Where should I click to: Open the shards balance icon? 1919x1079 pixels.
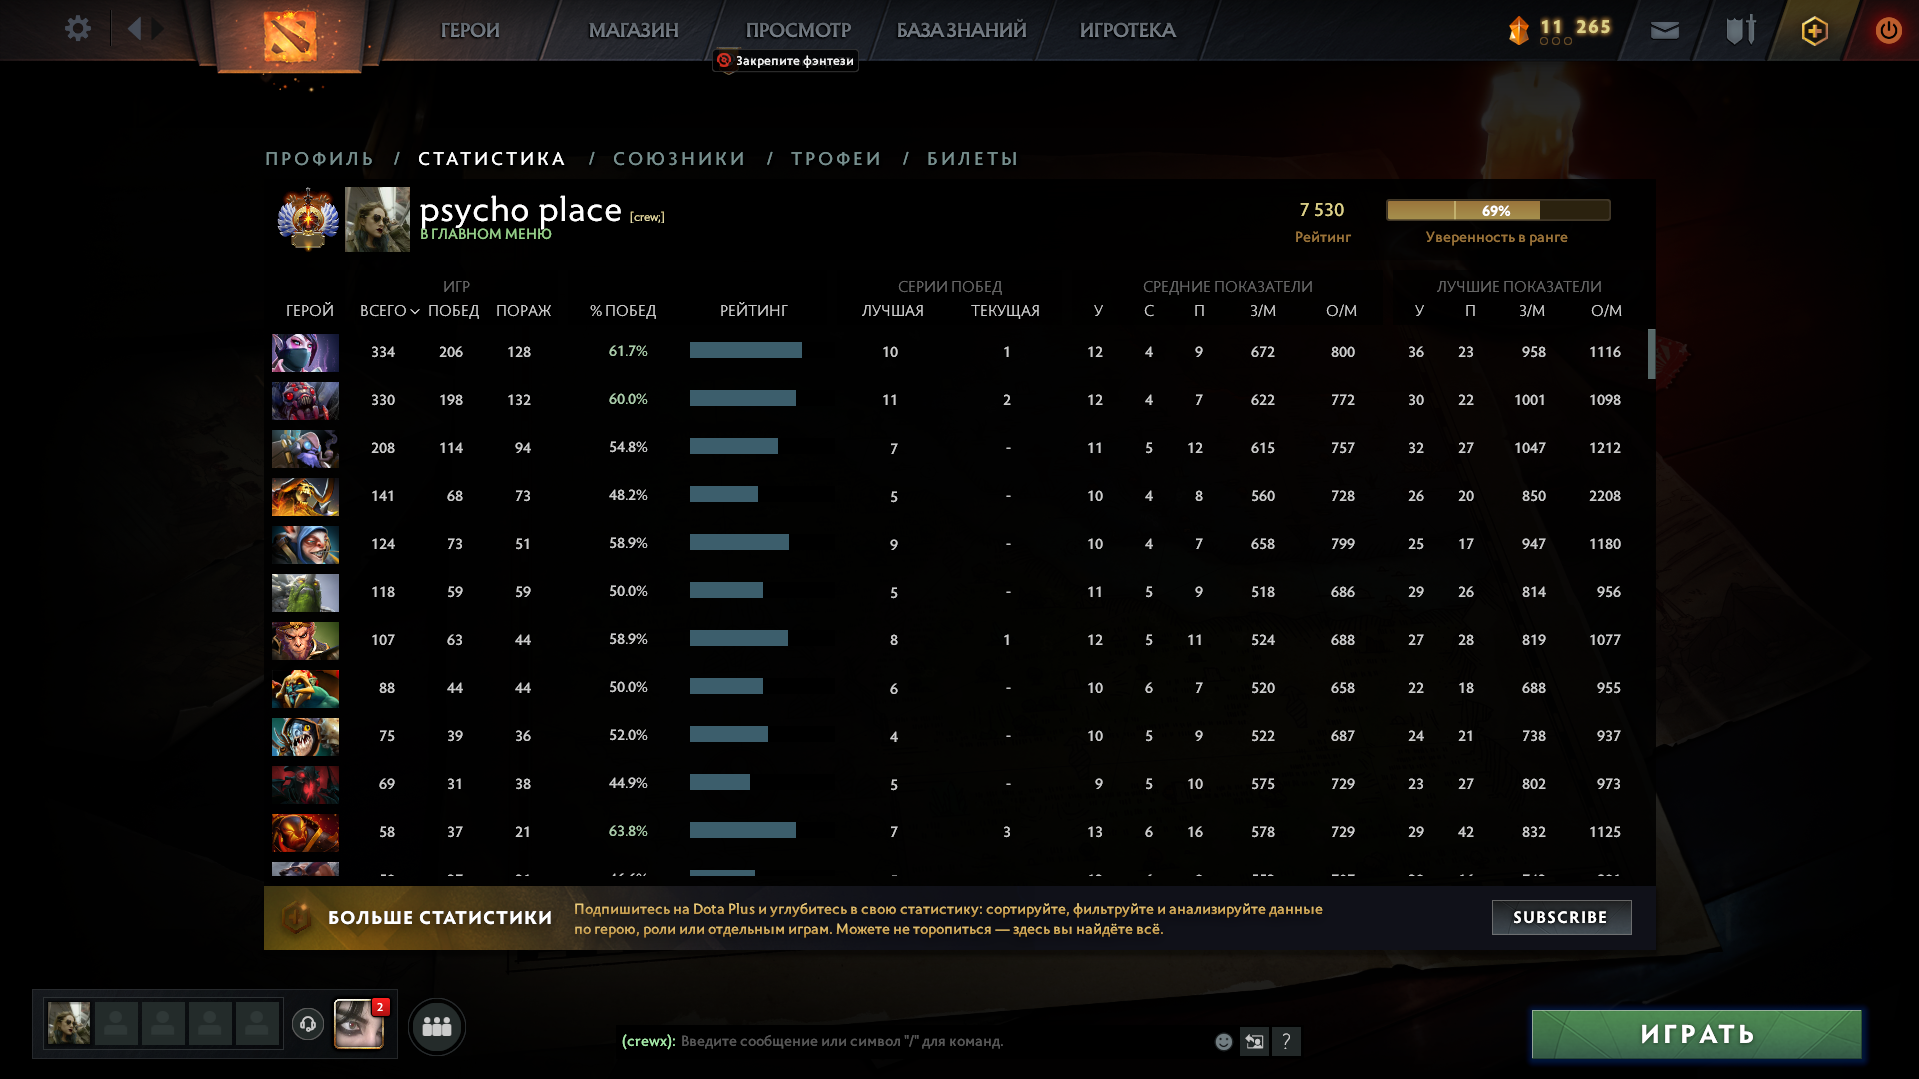(x=1518, y=30)
